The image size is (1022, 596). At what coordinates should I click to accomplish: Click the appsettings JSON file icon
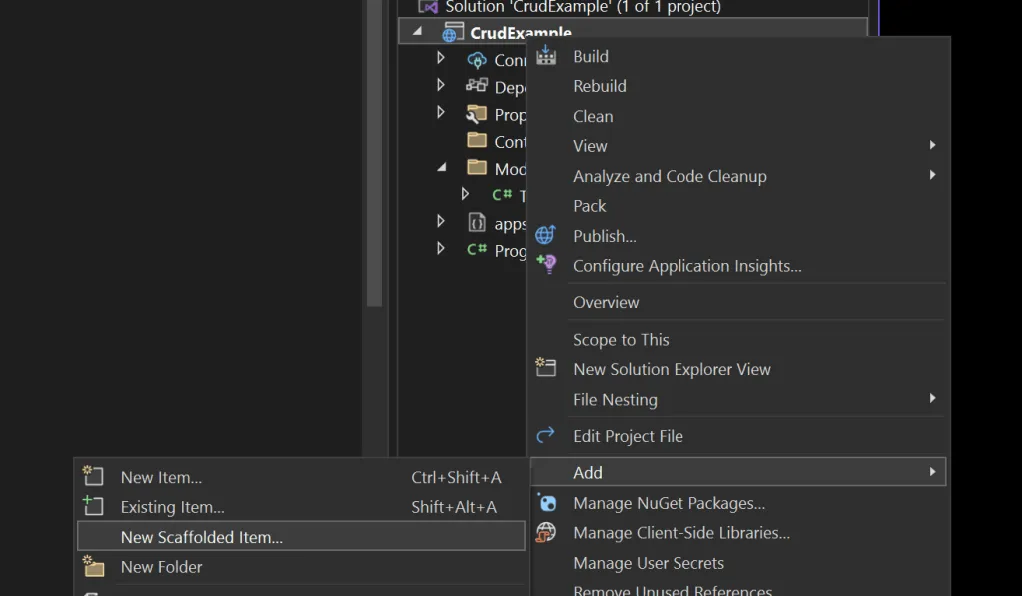tap(477, 222)
